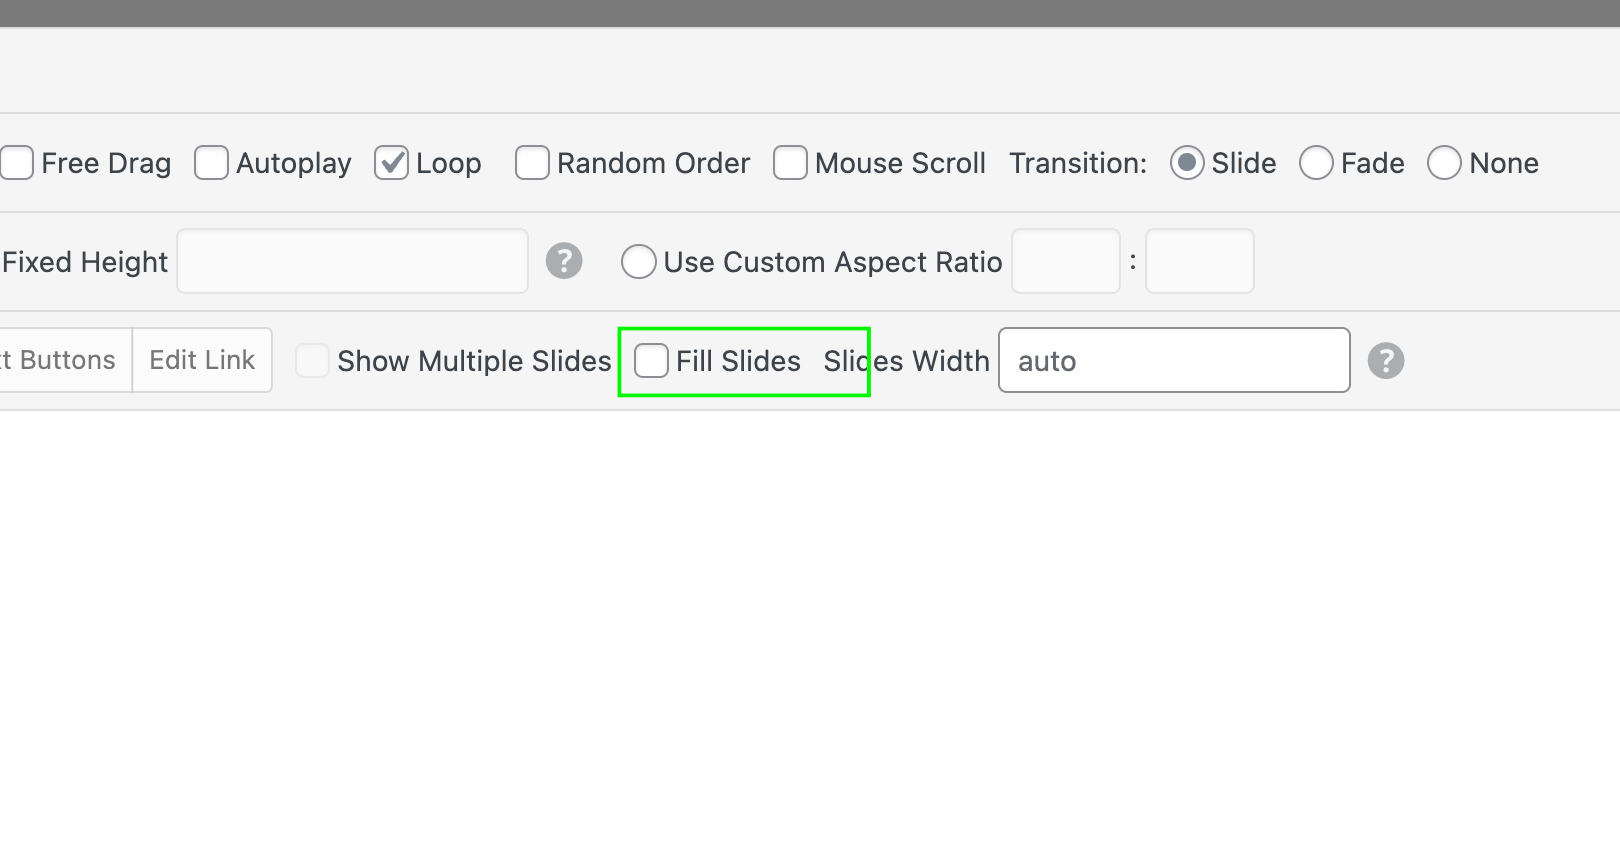This screenshot has height=850, width=1620.
Task: Choose None as the transition
Action: coord(1444,162)
